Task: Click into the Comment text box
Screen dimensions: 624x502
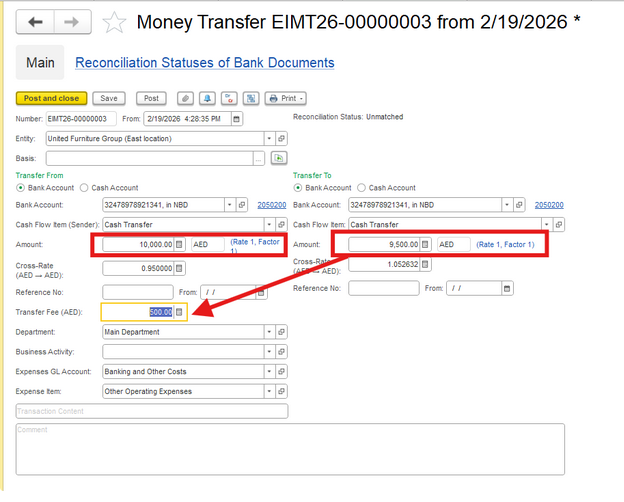Action: tap(290, 452)
